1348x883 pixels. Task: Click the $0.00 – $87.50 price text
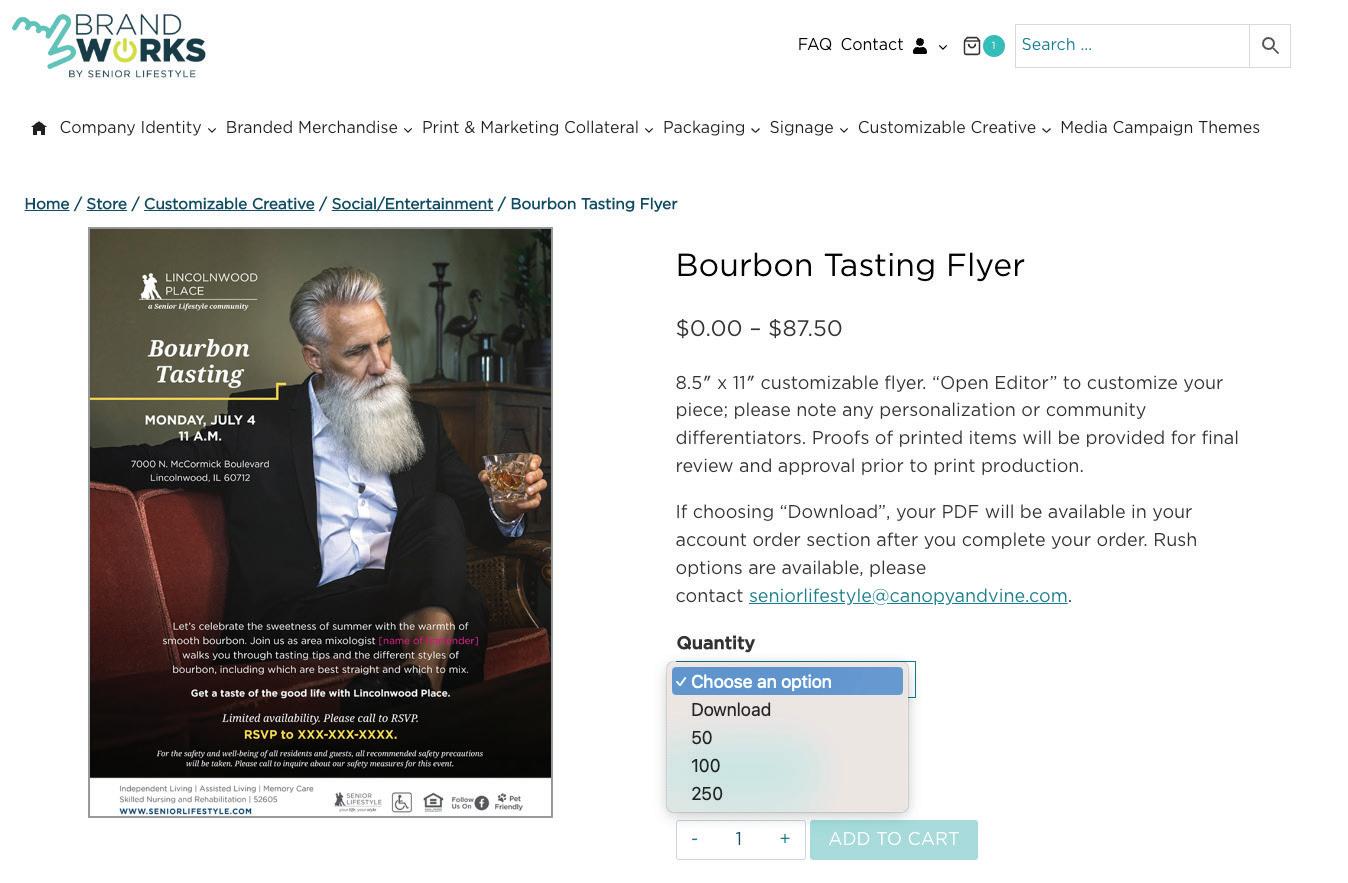(x=759, y=329)
